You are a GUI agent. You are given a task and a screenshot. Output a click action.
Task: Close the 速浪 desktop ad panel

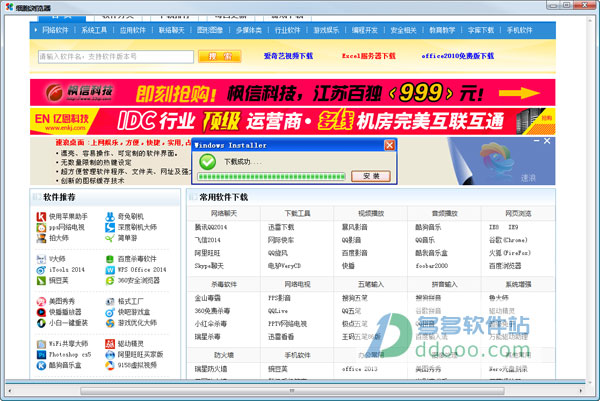click(x=547, y=141)
